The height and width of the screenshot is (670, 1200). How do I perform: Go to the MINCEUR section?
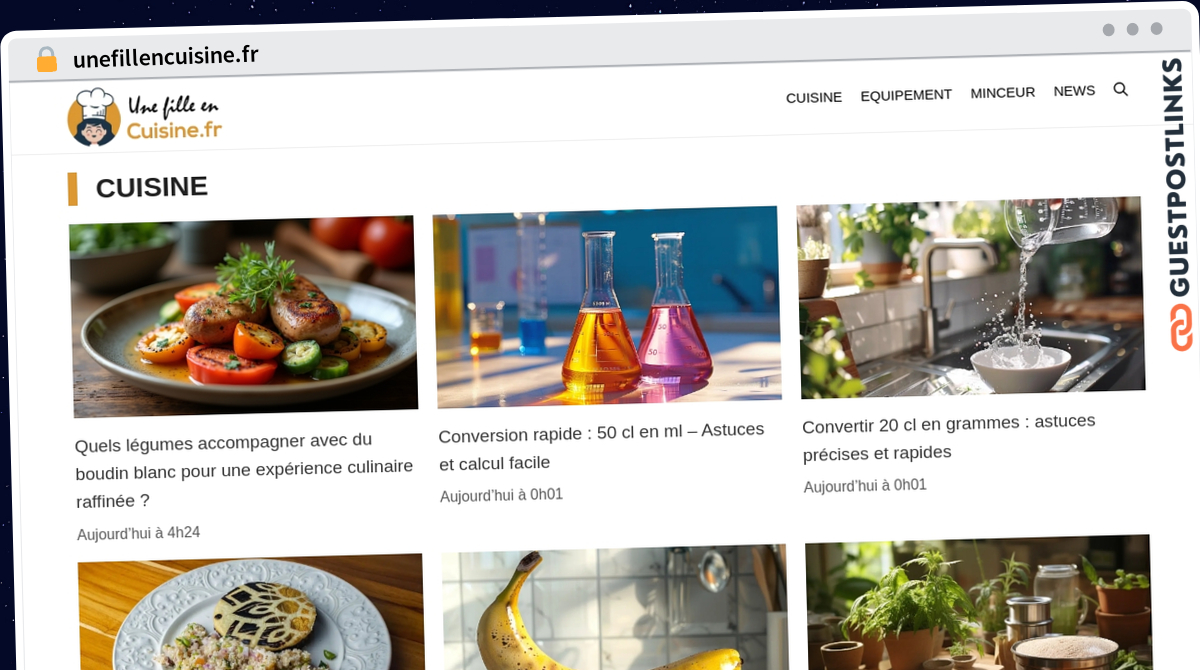1002,92
